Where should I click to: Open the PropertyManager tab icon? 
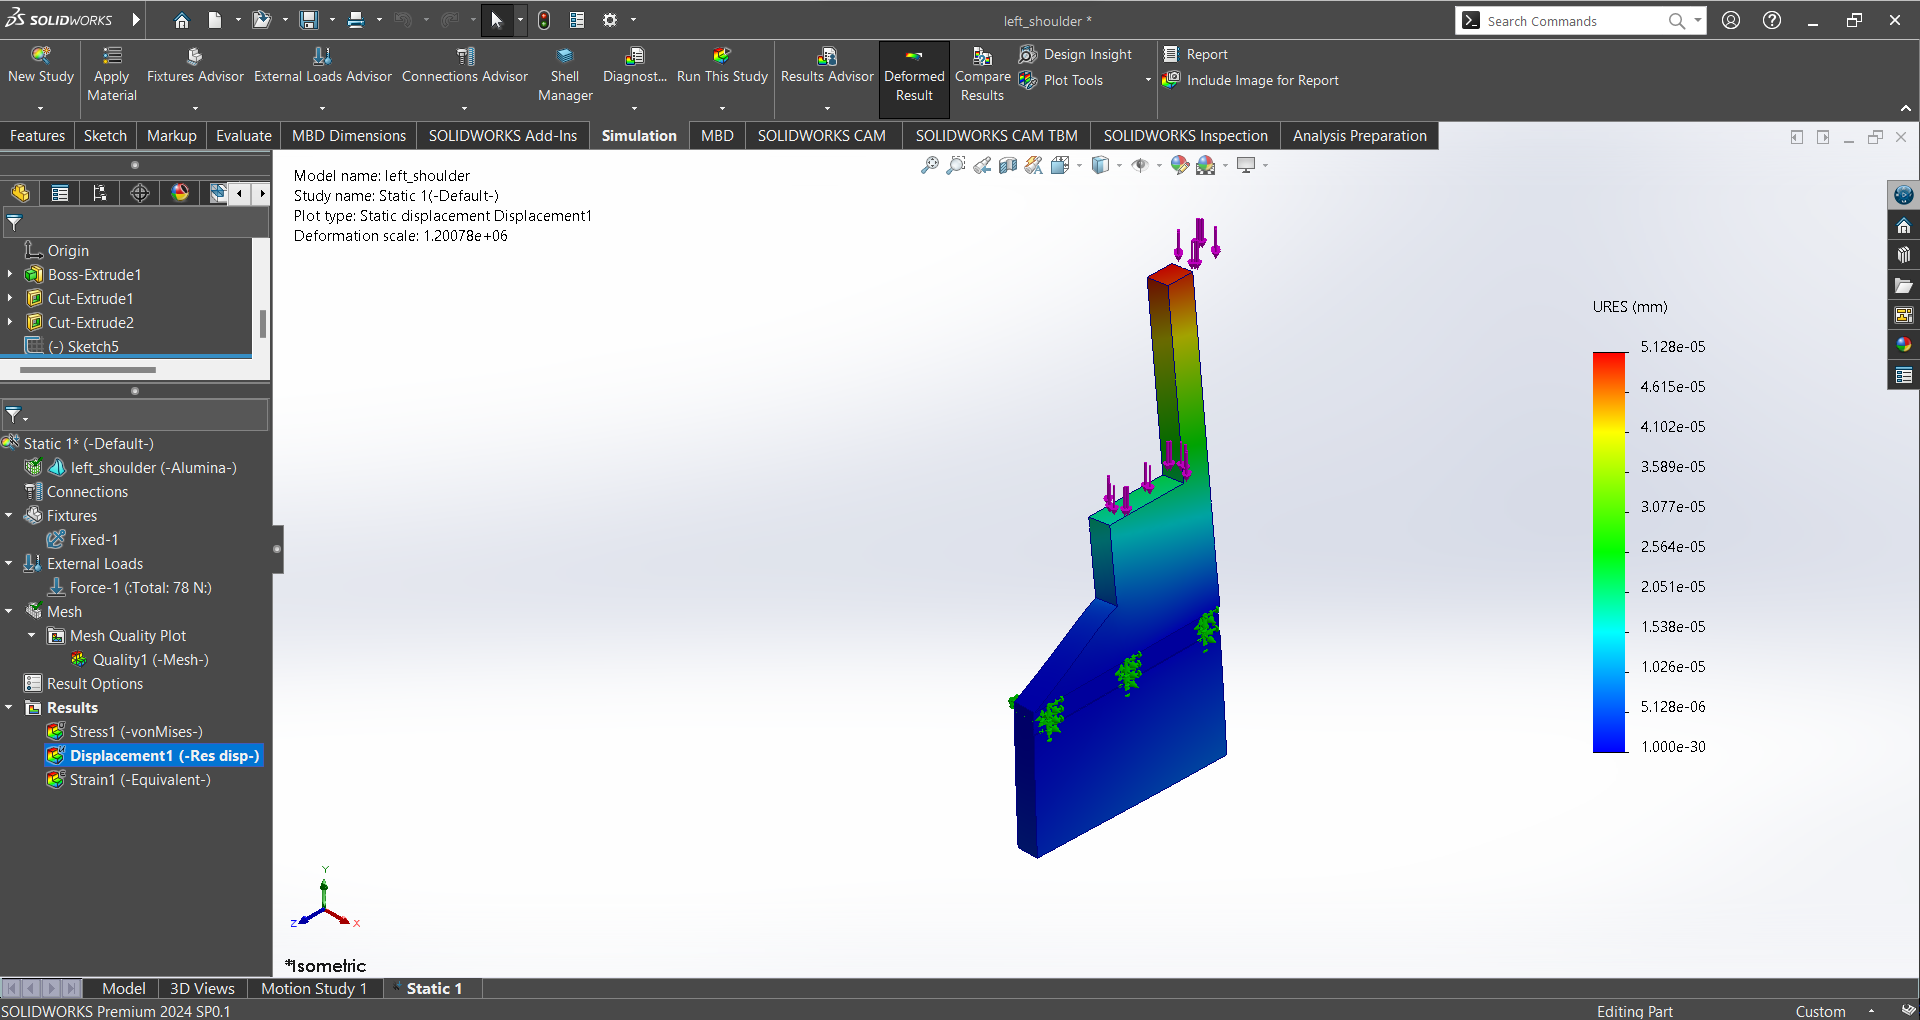tap(60, 193)
